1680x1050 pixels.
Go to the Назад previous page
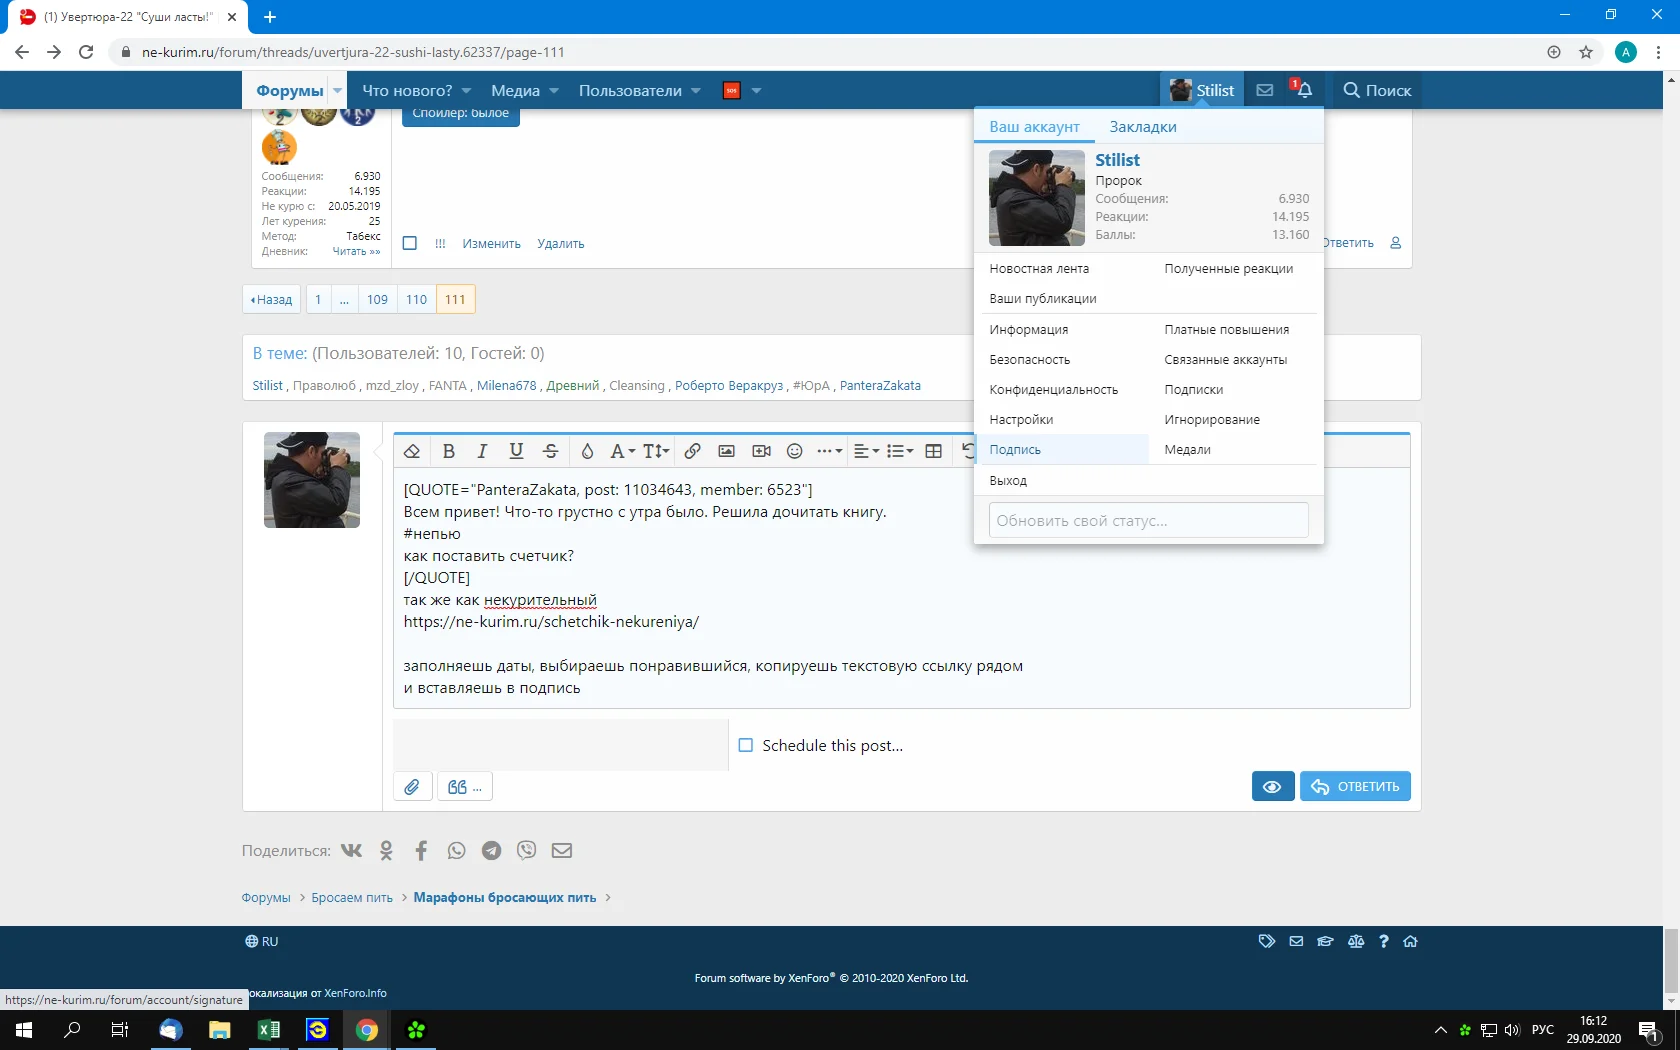click(272, 299)
